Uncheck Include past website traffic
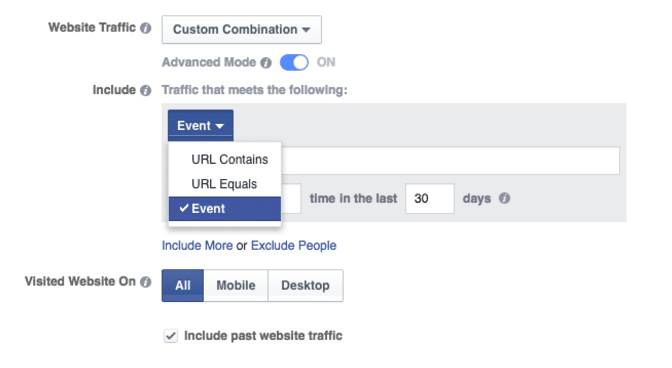Viewport: 672px width, 368px height. 171,336
